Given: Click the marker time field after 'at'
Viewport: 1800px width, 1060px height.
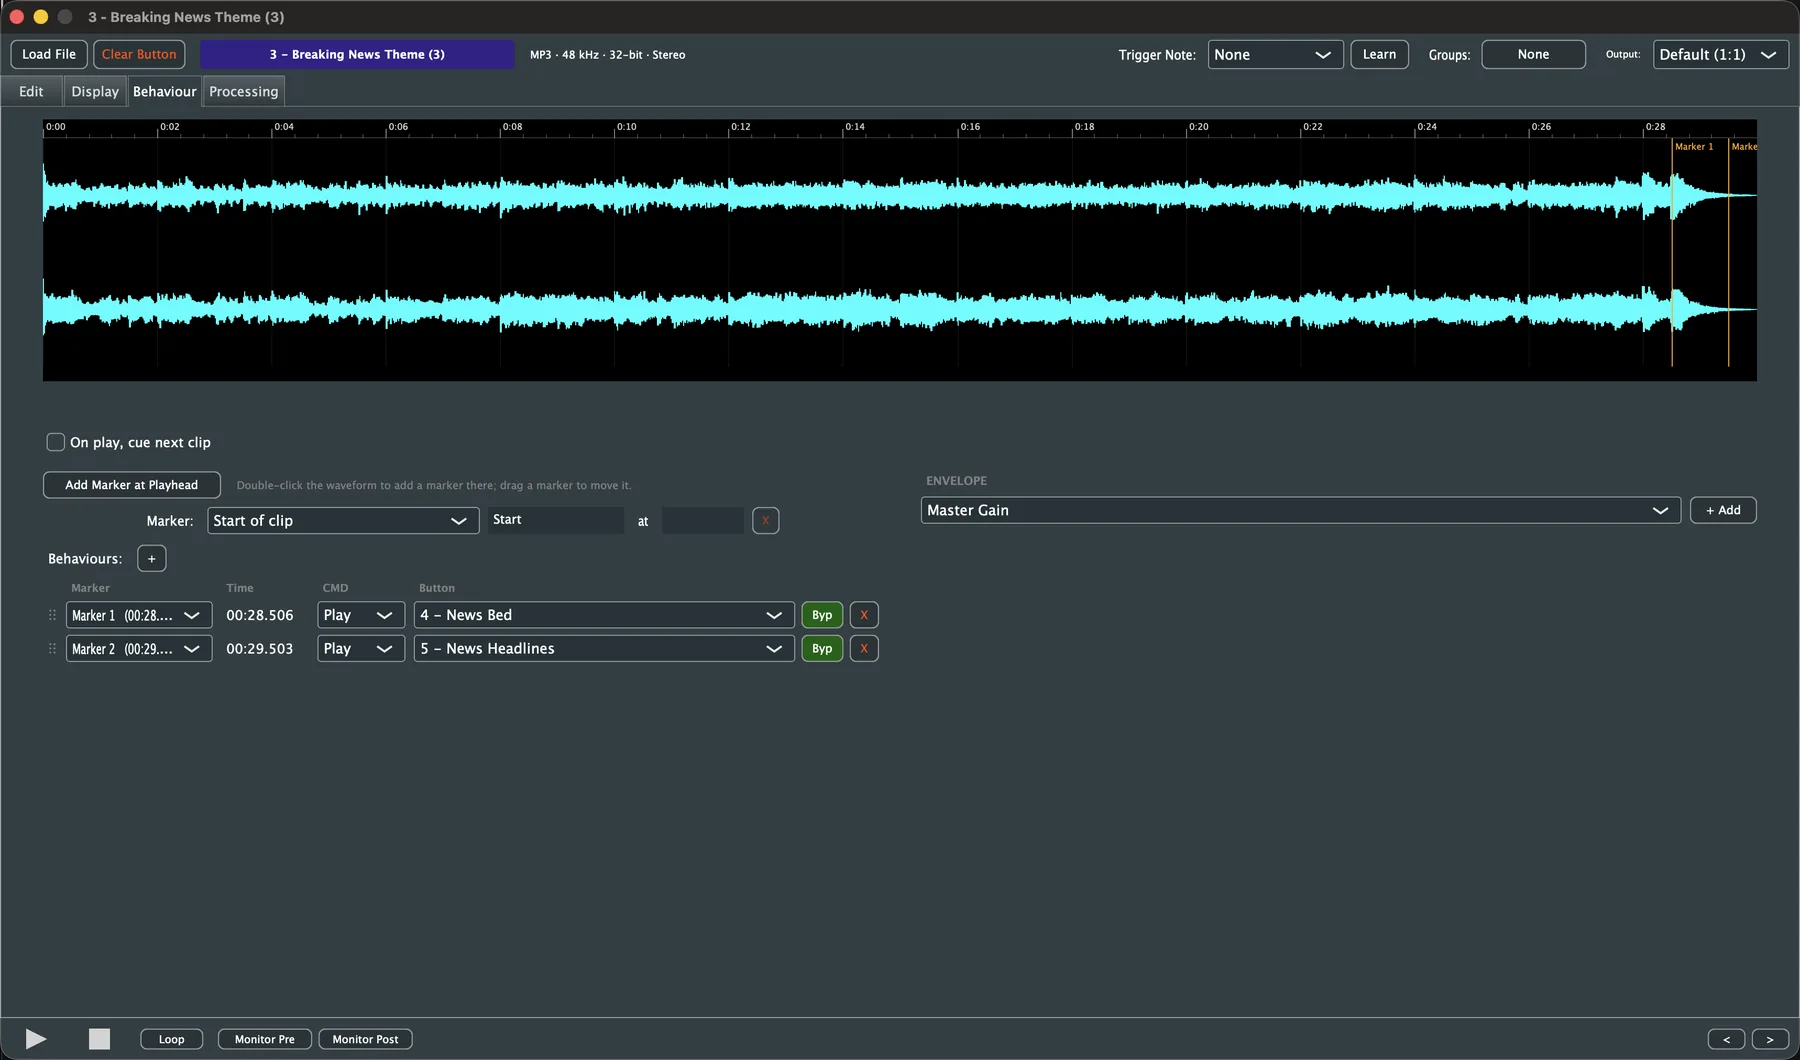Looking at the screenshot, I should 703,521.
